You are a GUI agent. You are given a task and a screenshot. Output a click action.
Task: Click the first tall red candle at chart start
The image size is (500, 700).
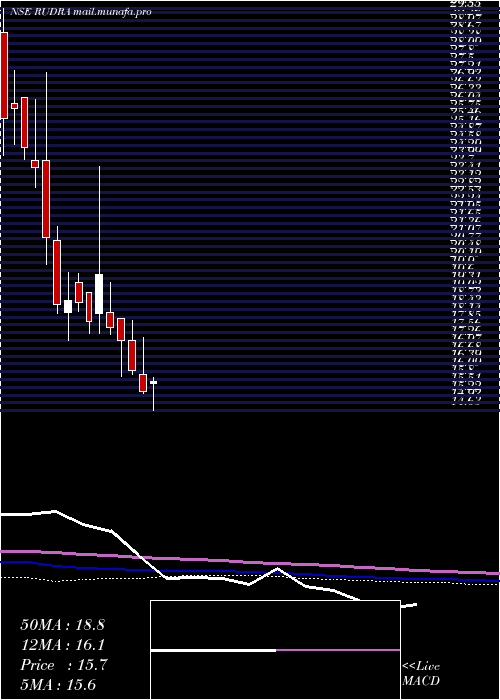4,75
